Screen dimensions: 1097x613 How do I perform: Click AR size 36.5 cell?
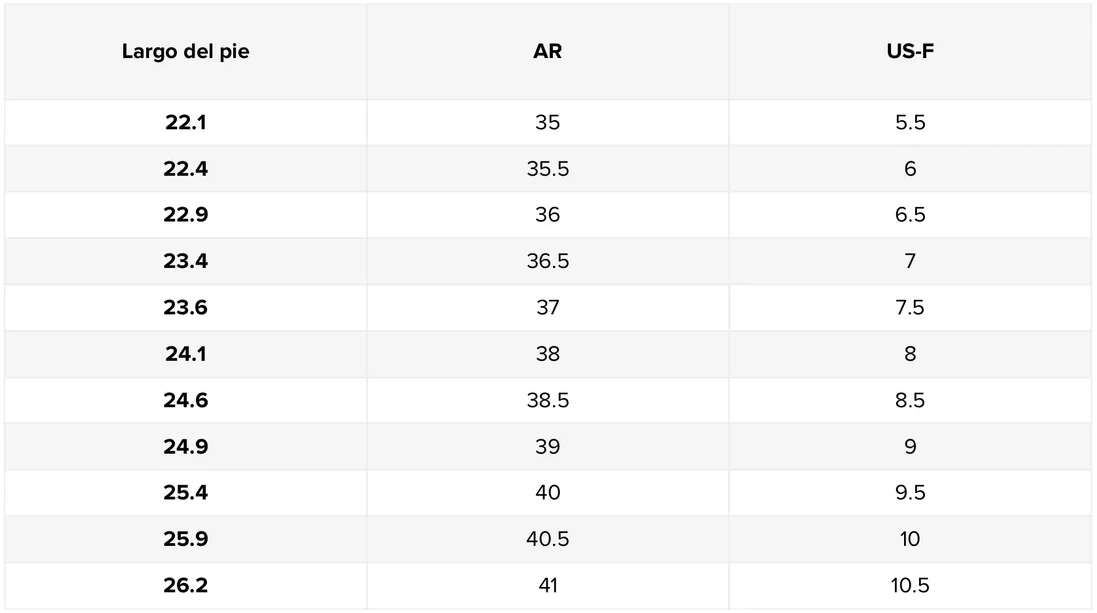point(547,261)
